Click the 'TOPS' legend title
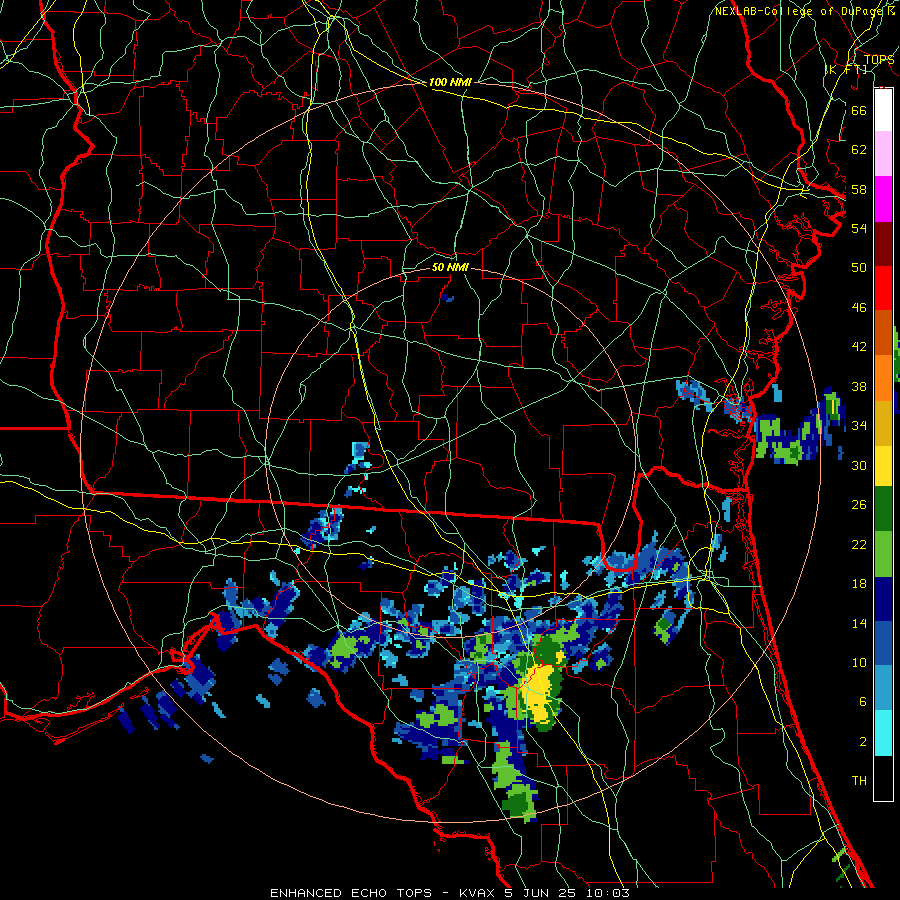Viewport: 900px width, 900px height. pos(879,59)
